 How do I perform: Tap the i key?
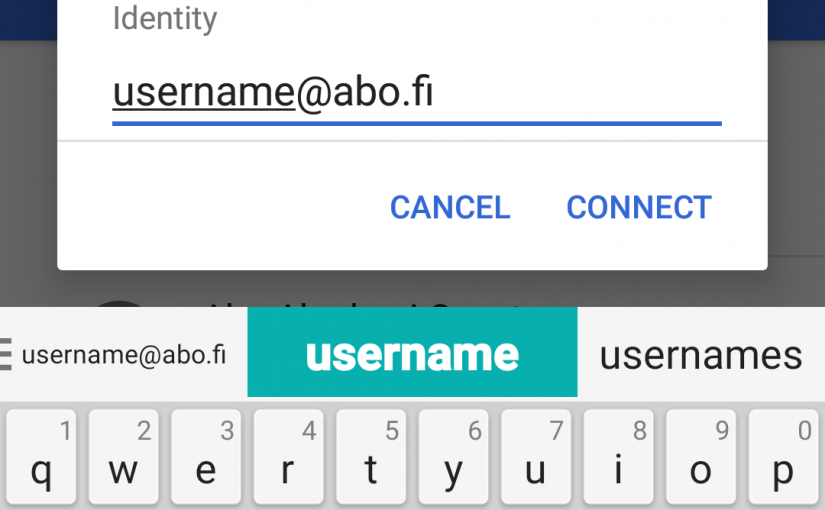click(x=618, y=457)
